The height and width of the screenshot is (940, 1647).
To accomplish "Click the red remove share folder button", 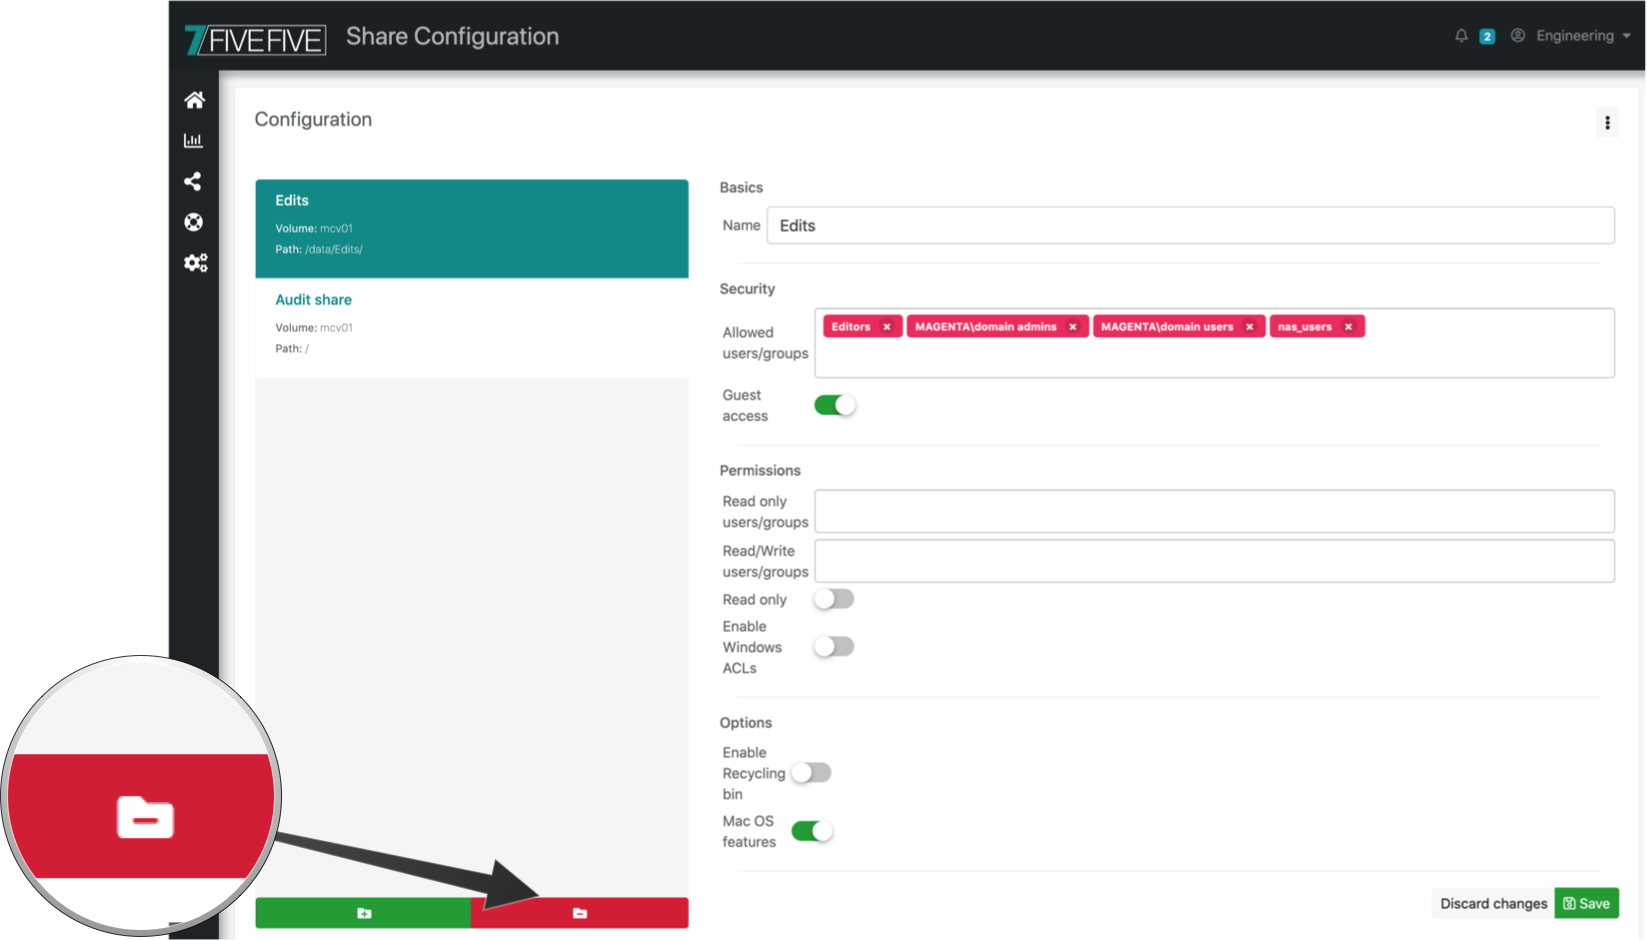I will tap(580, 913).
